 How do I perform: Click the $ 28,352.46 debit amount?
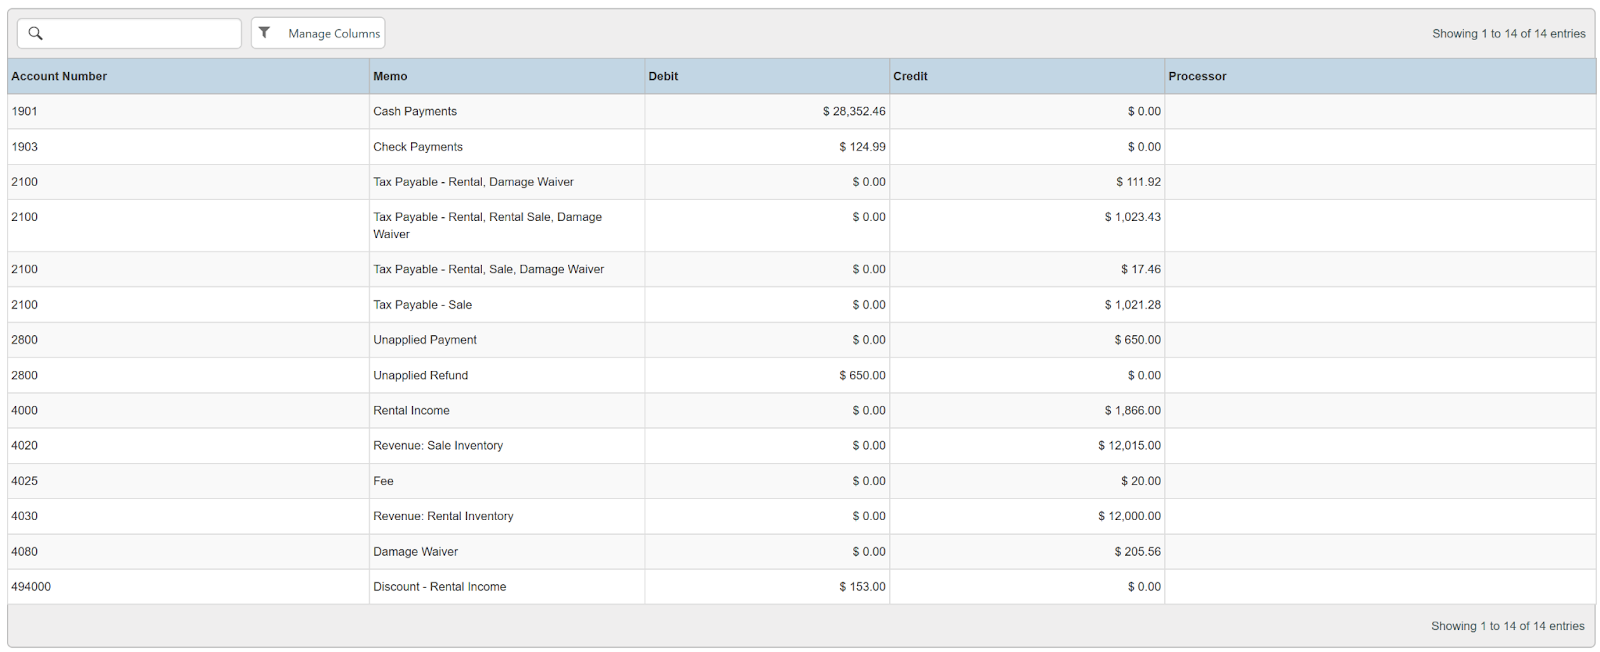coord(853,111)
